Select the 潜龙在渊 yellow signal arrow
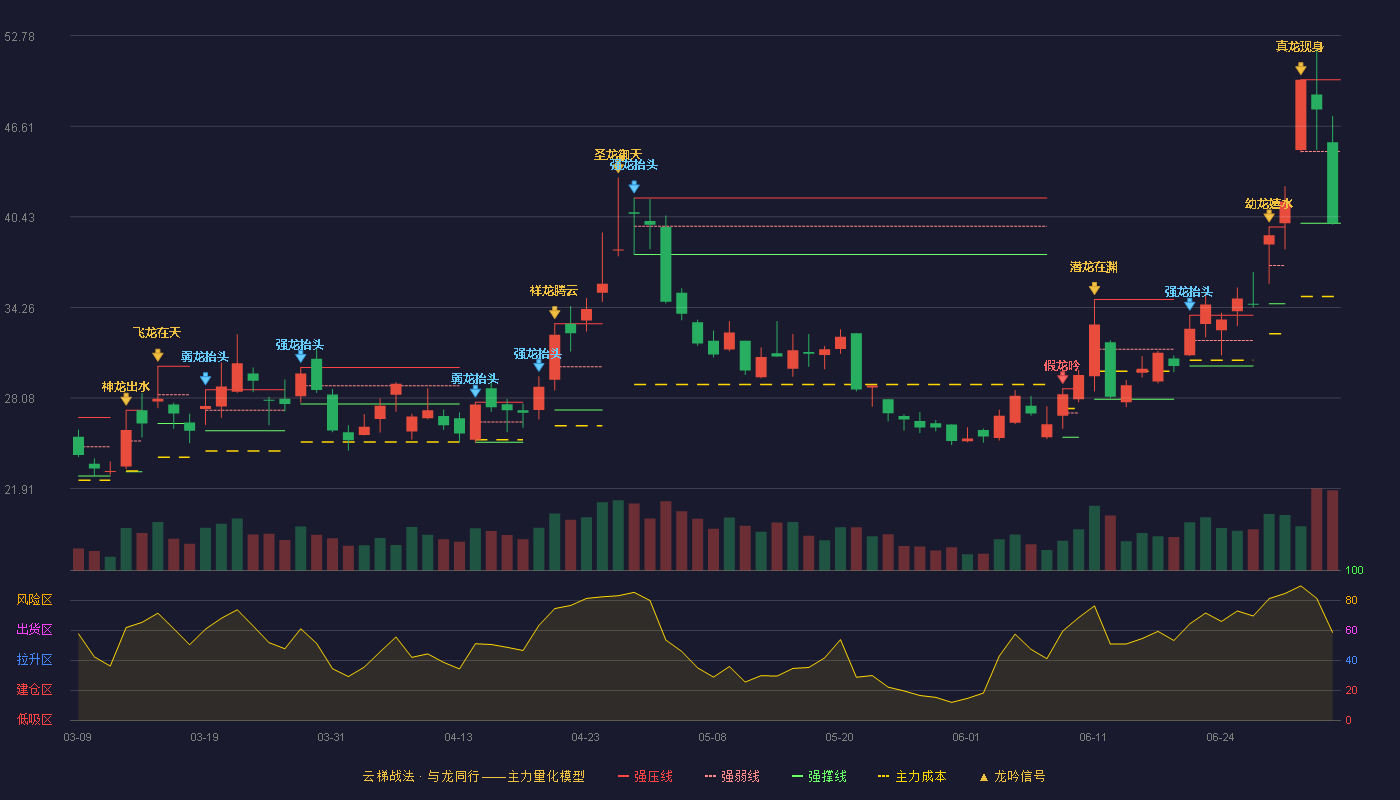 [x=1095, y=289]
